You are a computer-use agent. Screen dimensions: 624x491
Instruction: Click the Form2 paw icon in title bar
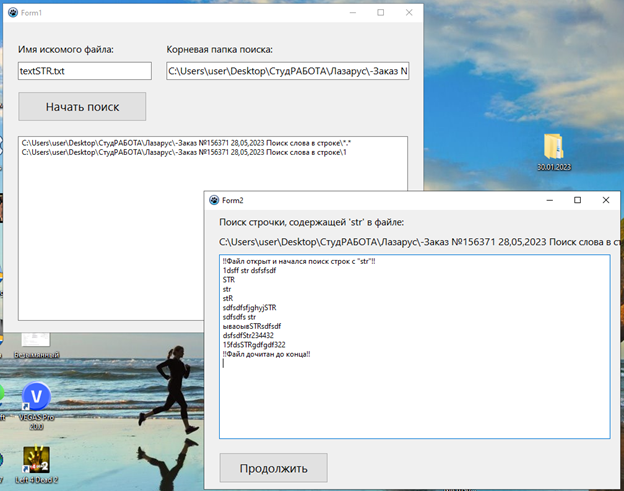pos(214,200)
